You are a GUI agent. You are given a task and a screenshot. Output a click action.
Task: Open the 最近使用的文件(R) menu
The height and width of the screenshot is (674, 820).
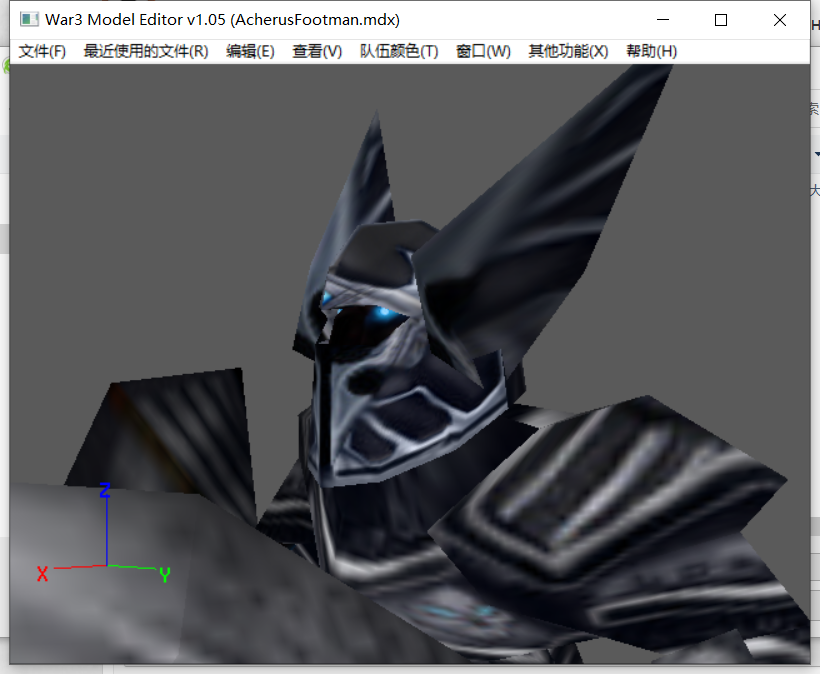[x=146, y=51]
